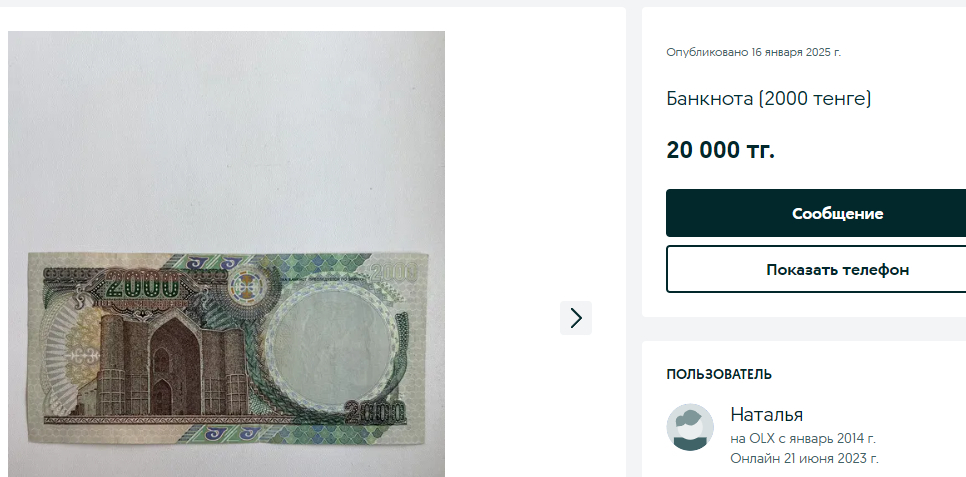Screen dimensions: 966x477
Task: Click the large green 2000 numeral on banknote
Action: click(142, 285)
